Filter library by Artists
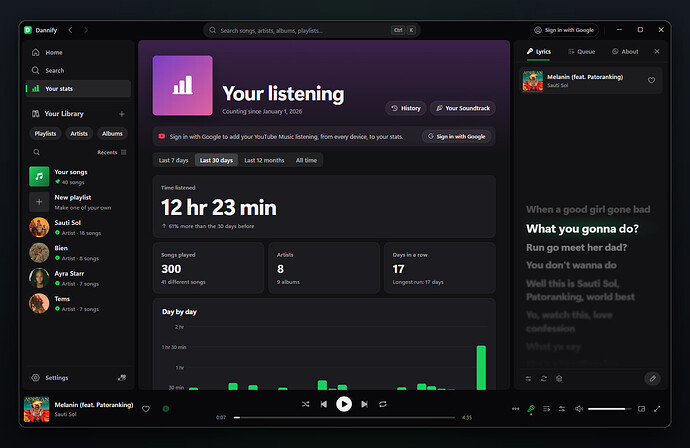The height and width of the screenshot is (448, 690). point(79,133)
